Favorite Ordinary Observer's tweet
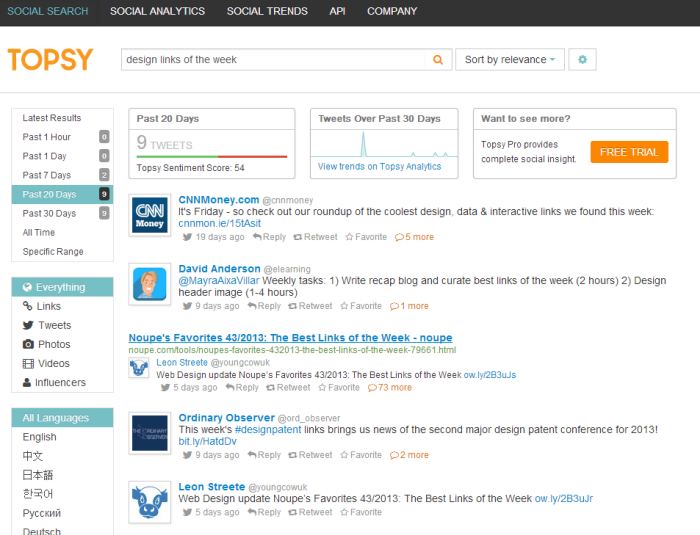The width and height of the screenshot is (700, 535). click(x=361, y=455)
